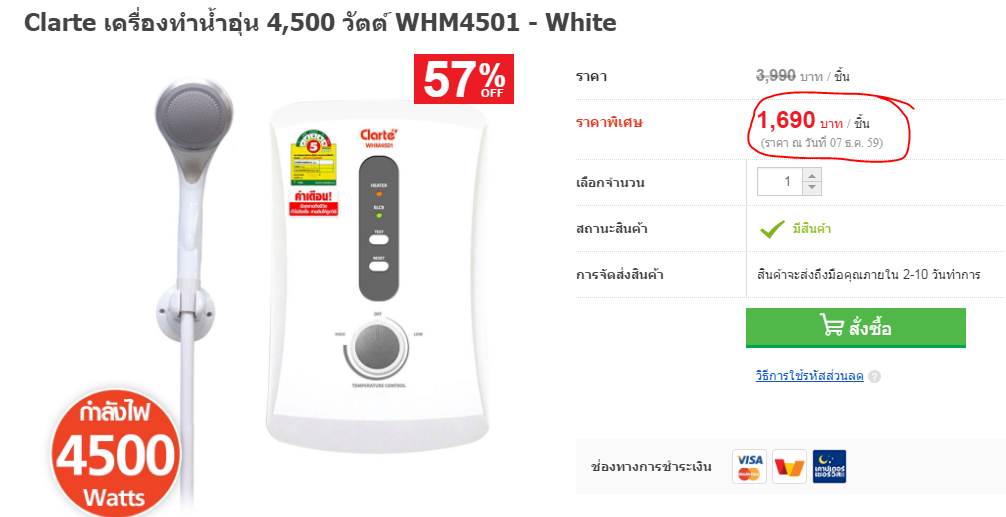Click the water heater product image
Viewport: 1006px width, 517px height.
pos(377,276)
